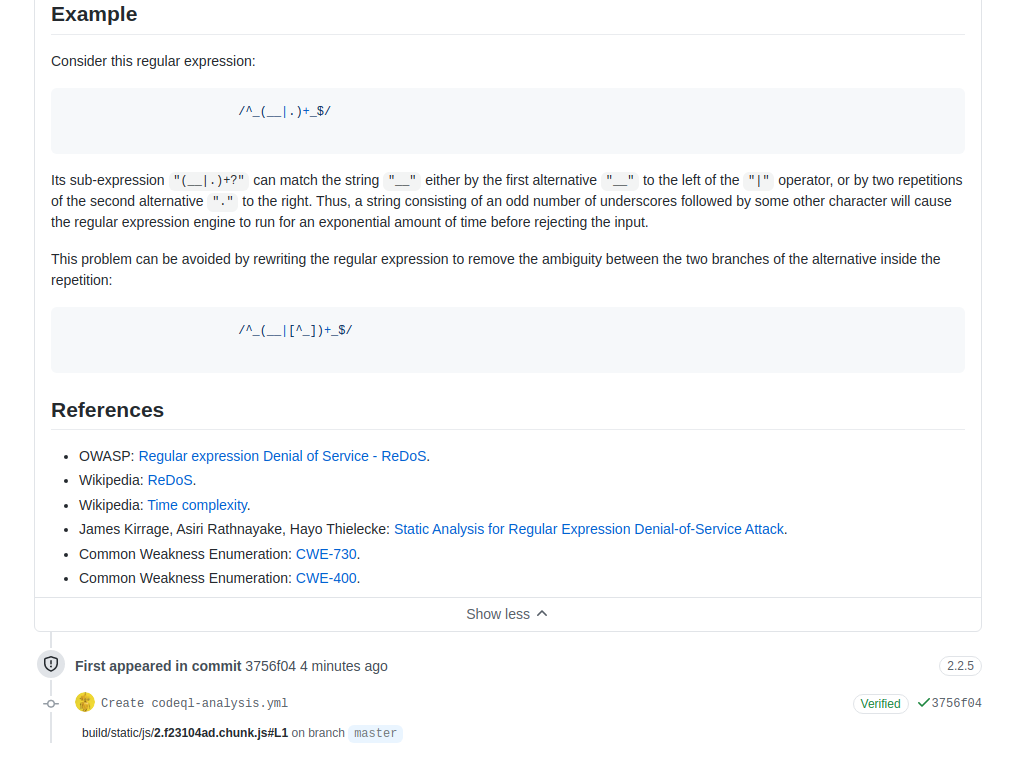Select the Example section heading
This screenshot has height=774, width=1029.
point(94,14)
